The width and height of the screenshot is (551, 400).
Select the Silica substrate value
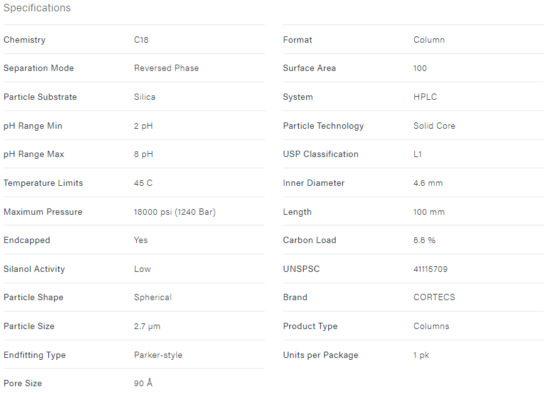[144, 97]
